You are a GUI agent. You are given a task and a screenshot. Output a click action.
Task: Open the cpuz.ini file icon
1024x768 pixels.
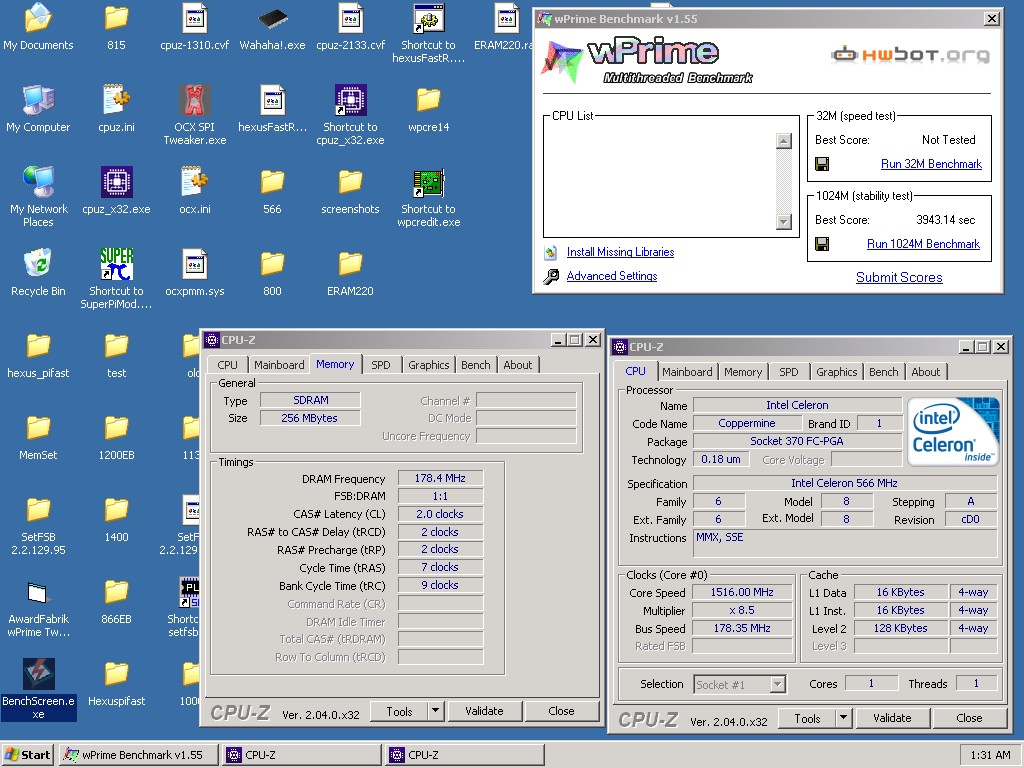point(116,100)
